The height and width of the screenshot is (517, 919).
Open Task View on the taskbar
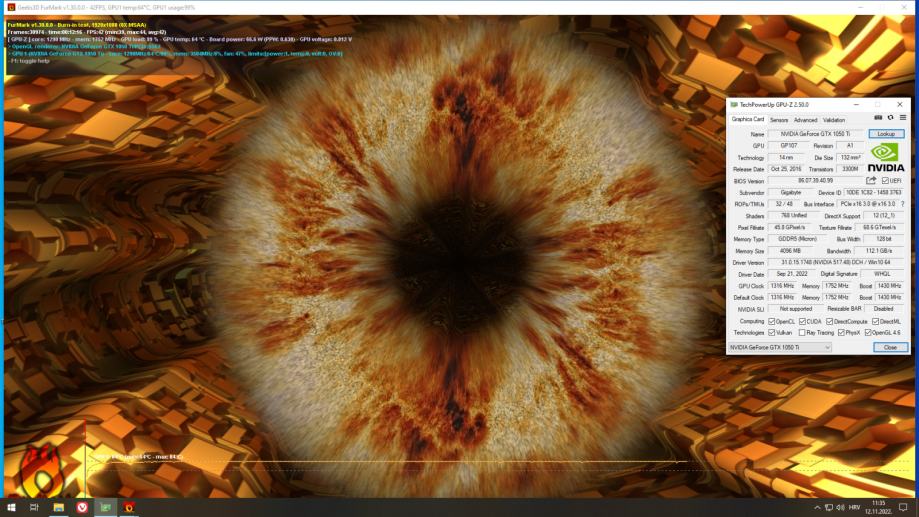[34, 507]
